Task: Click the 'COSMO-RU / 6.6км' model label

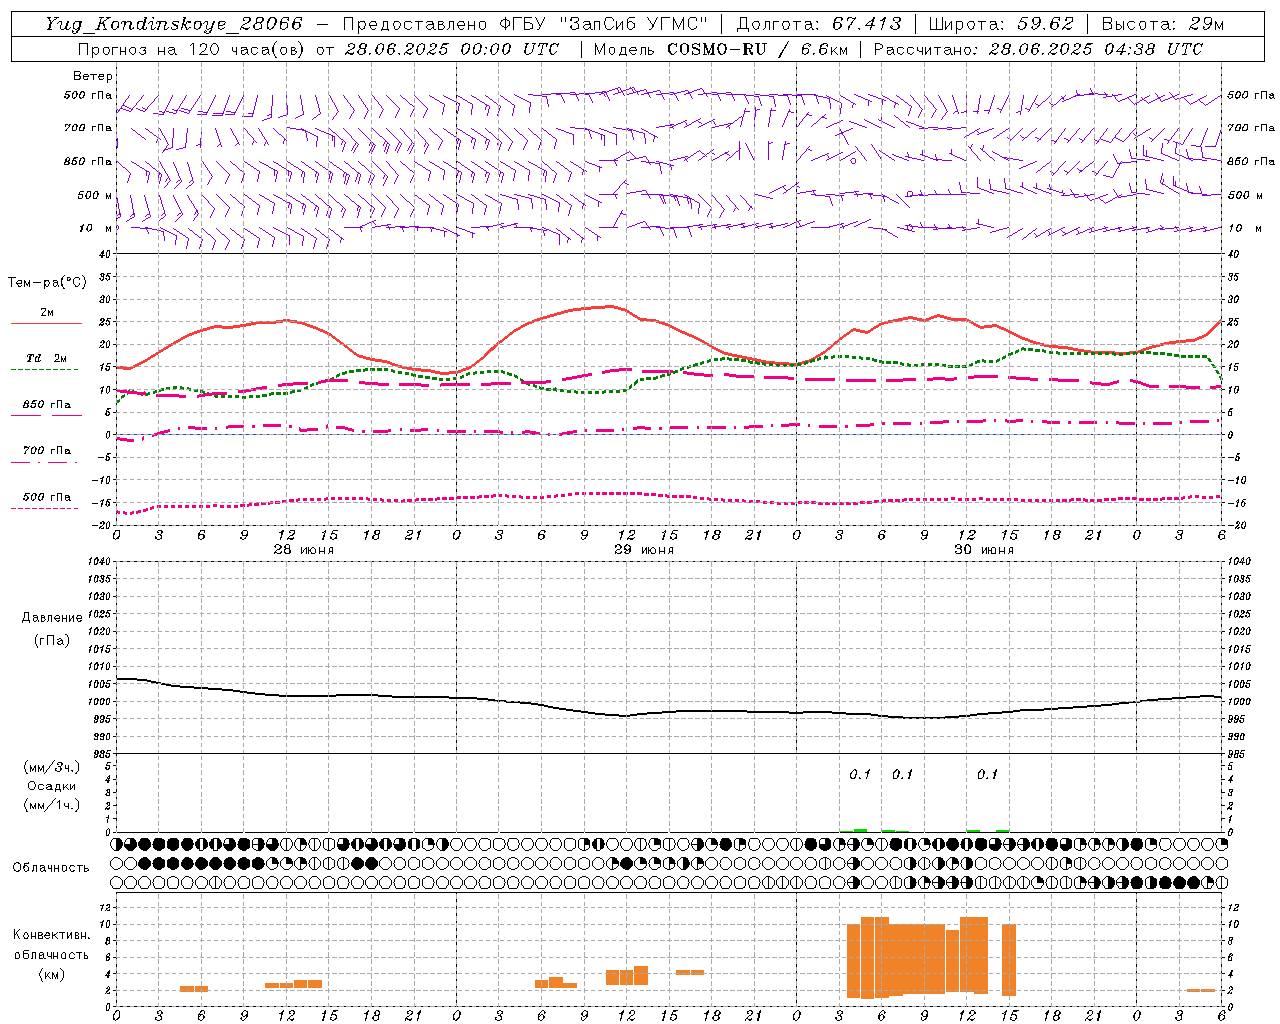Action: coord(759,49)
